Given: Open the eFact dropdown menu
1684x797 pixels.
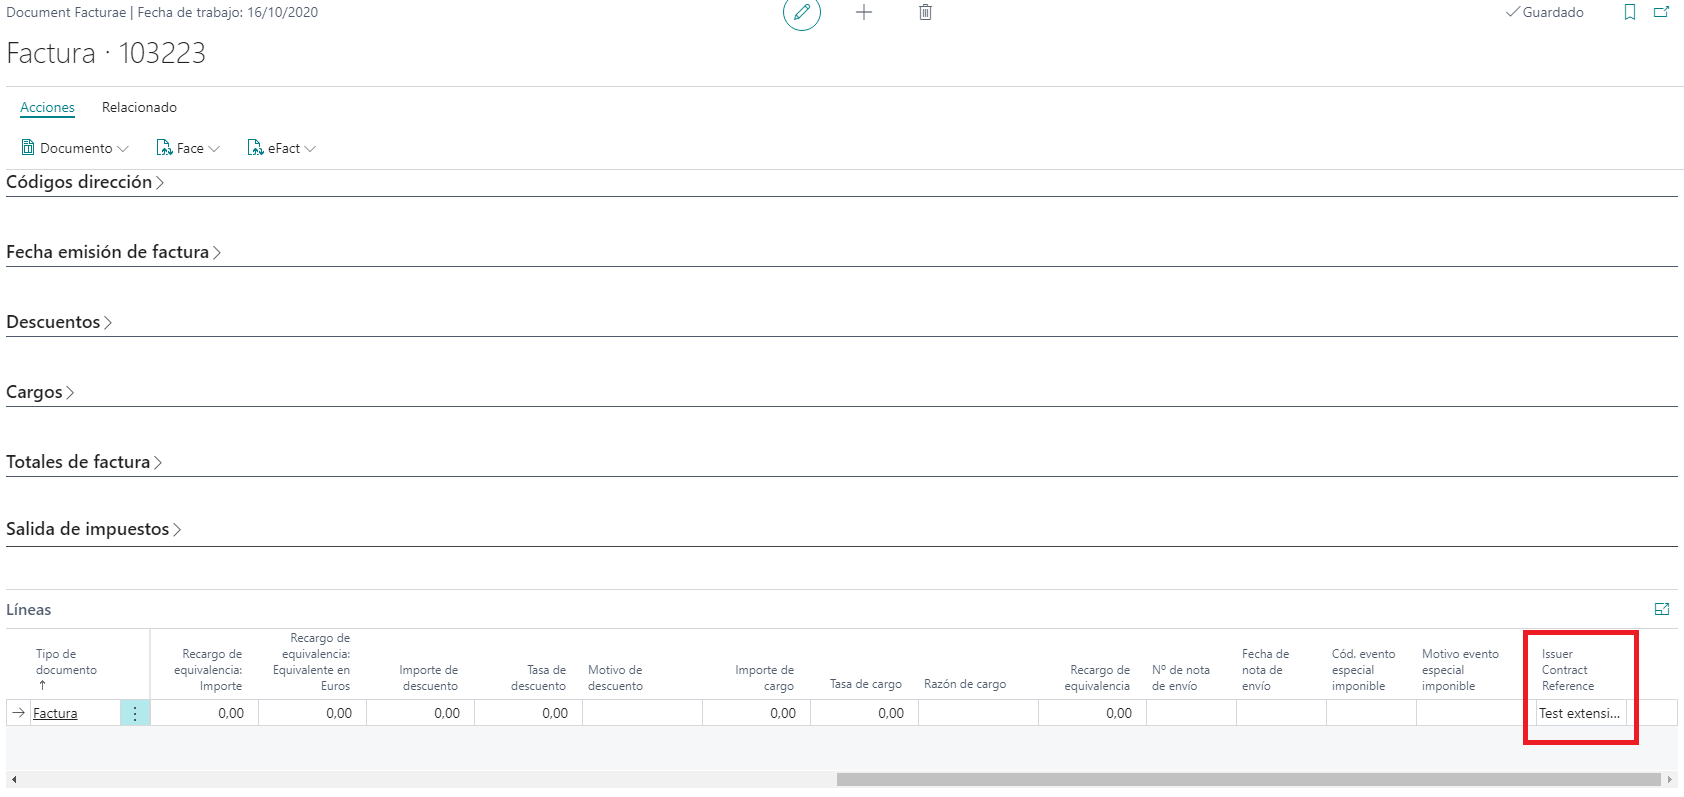Looking at the screenshot, I should tap(282, 148).
